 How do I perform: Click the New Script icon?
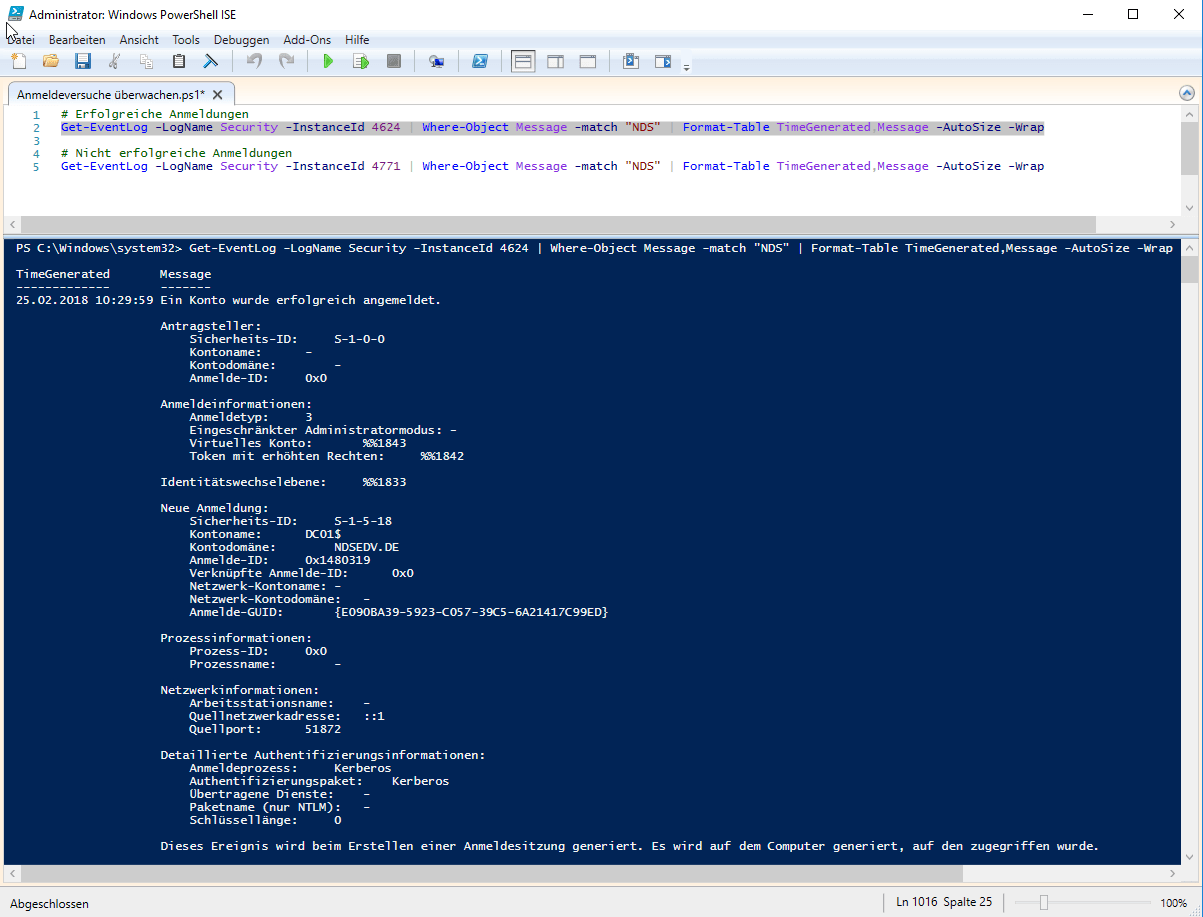click(x=18, y=61)
